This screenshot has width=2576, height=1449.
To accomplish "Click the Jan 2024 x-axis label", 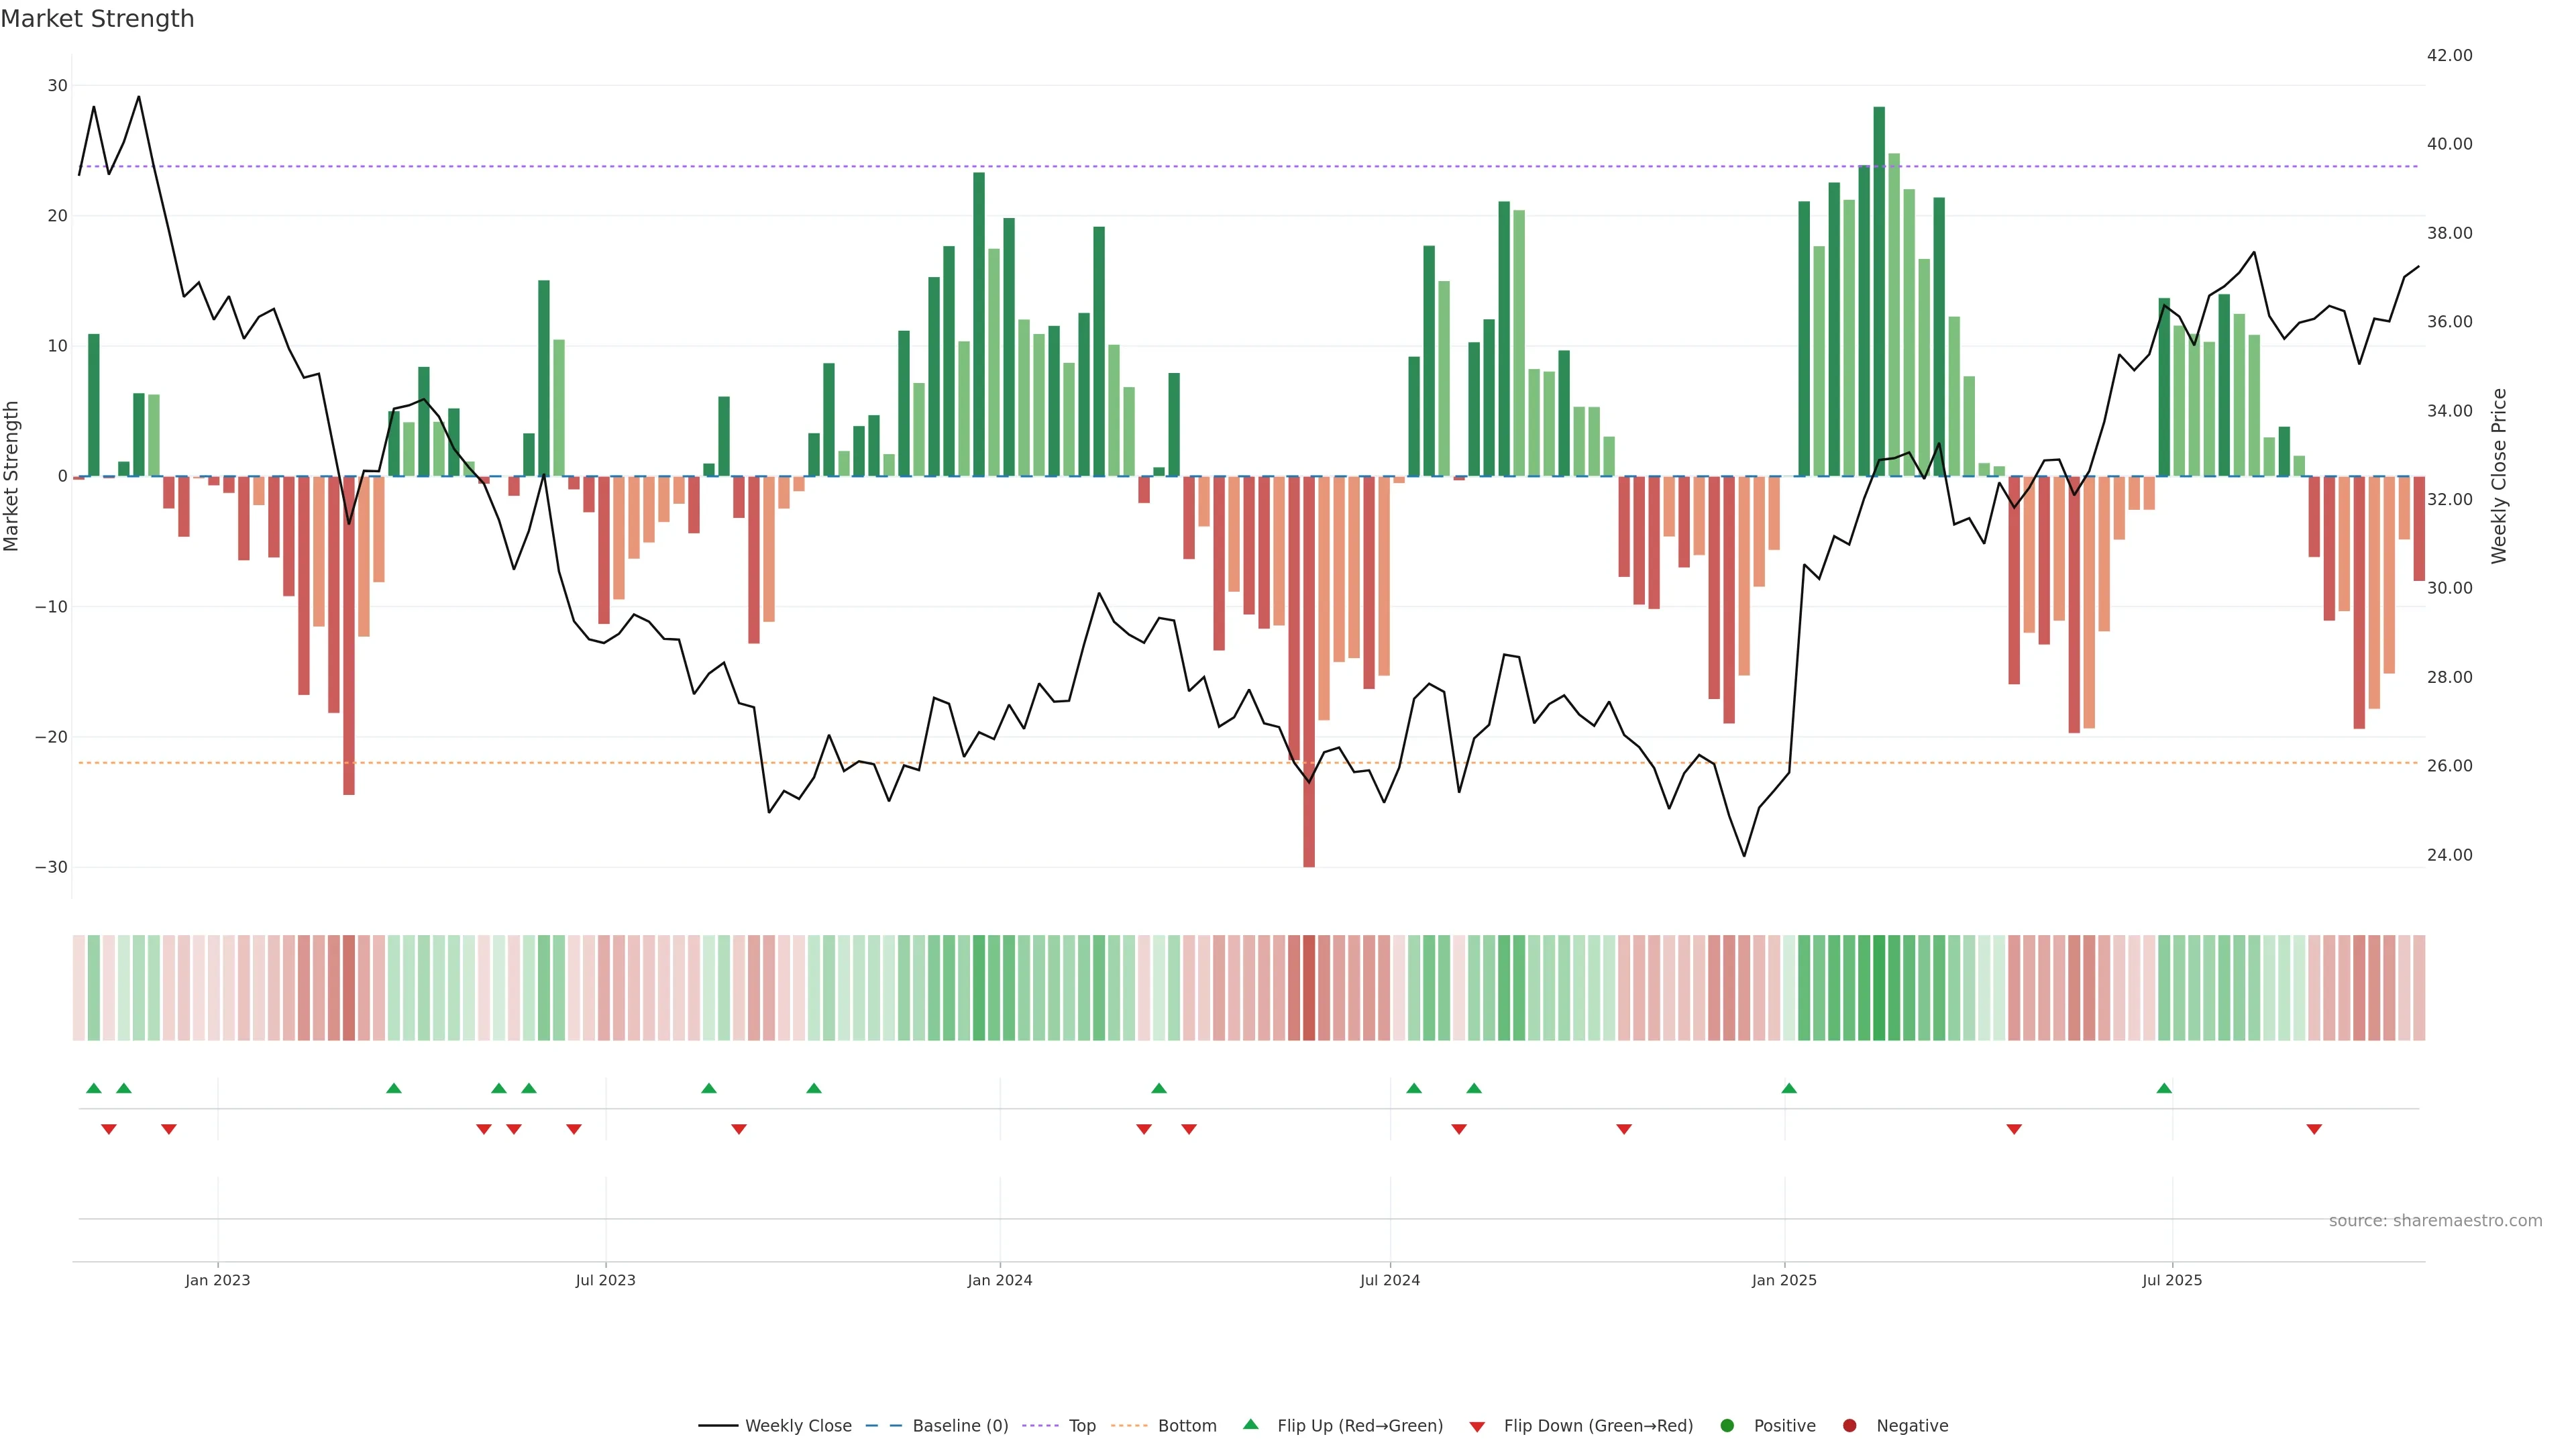I will coord(999,1280).
